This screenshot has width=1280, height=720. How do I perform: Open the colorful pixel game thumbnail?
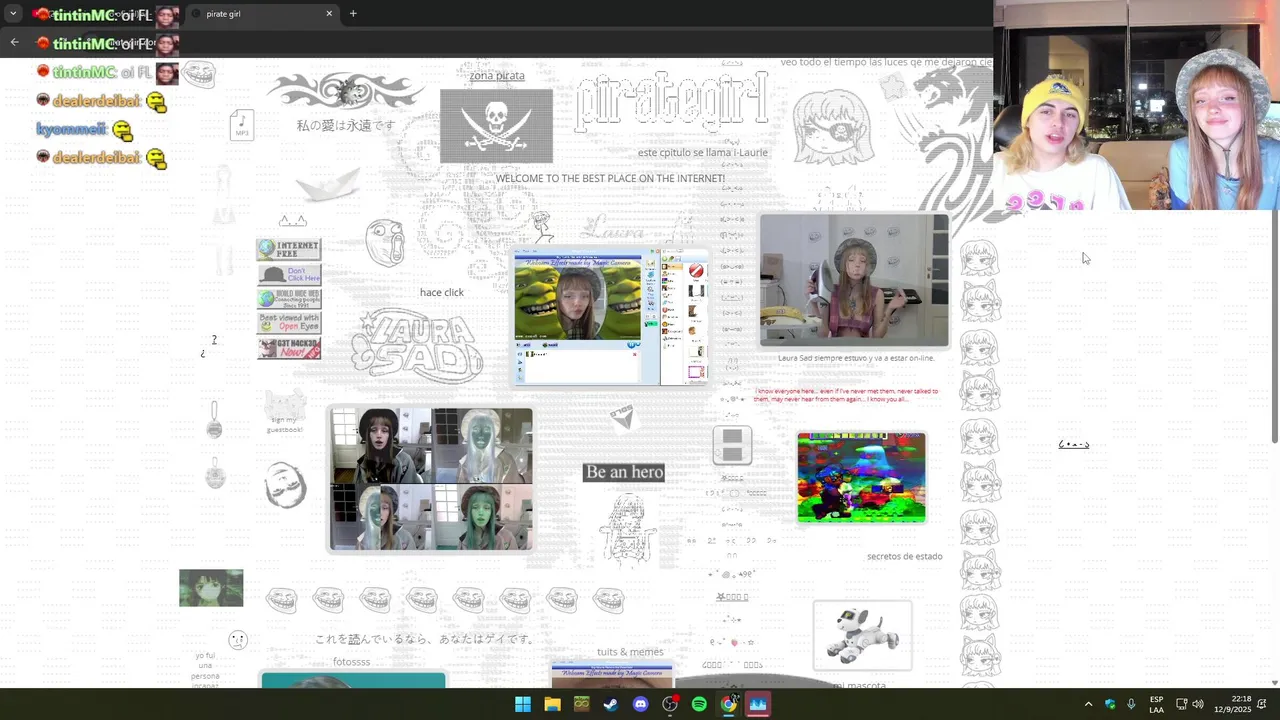point(861,477)
